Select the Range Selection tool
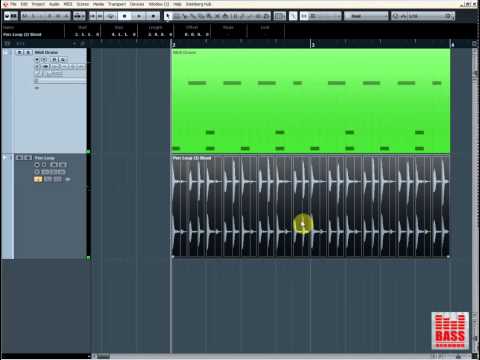 coord(177,16)
